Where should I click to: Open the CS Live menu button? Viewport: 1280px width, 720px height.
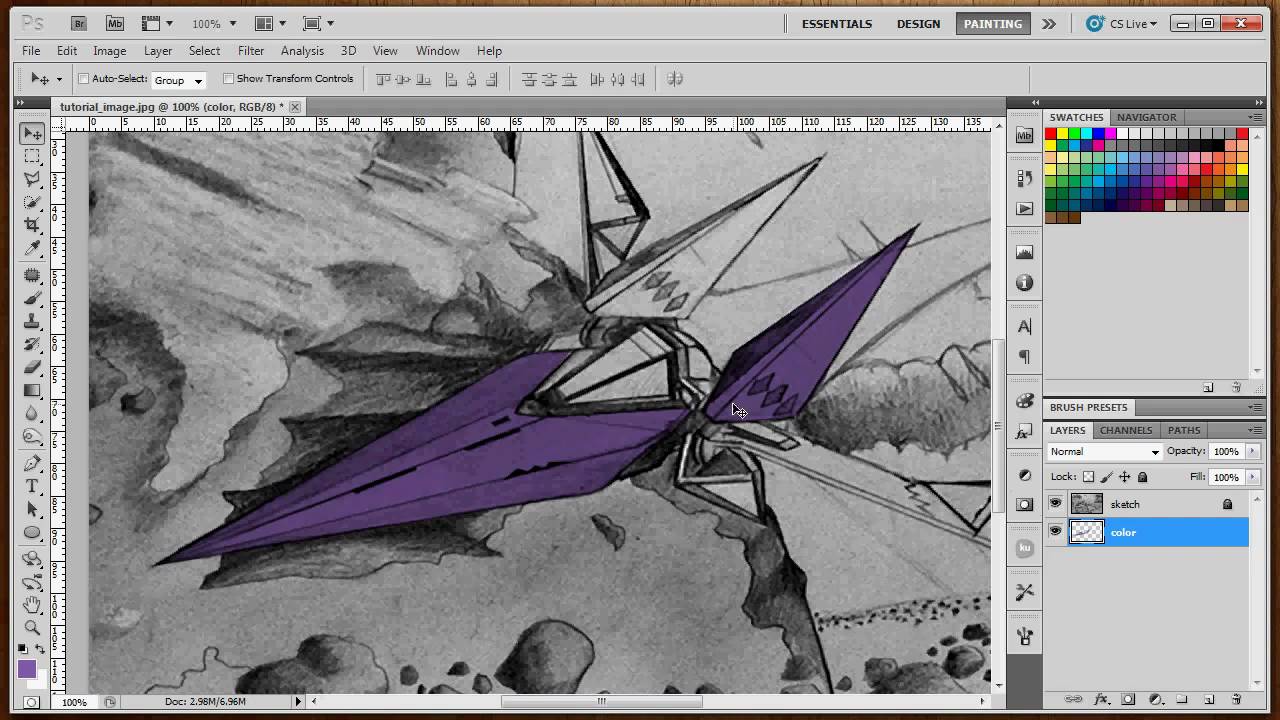pyautogui.click(x=1121, y=24)
